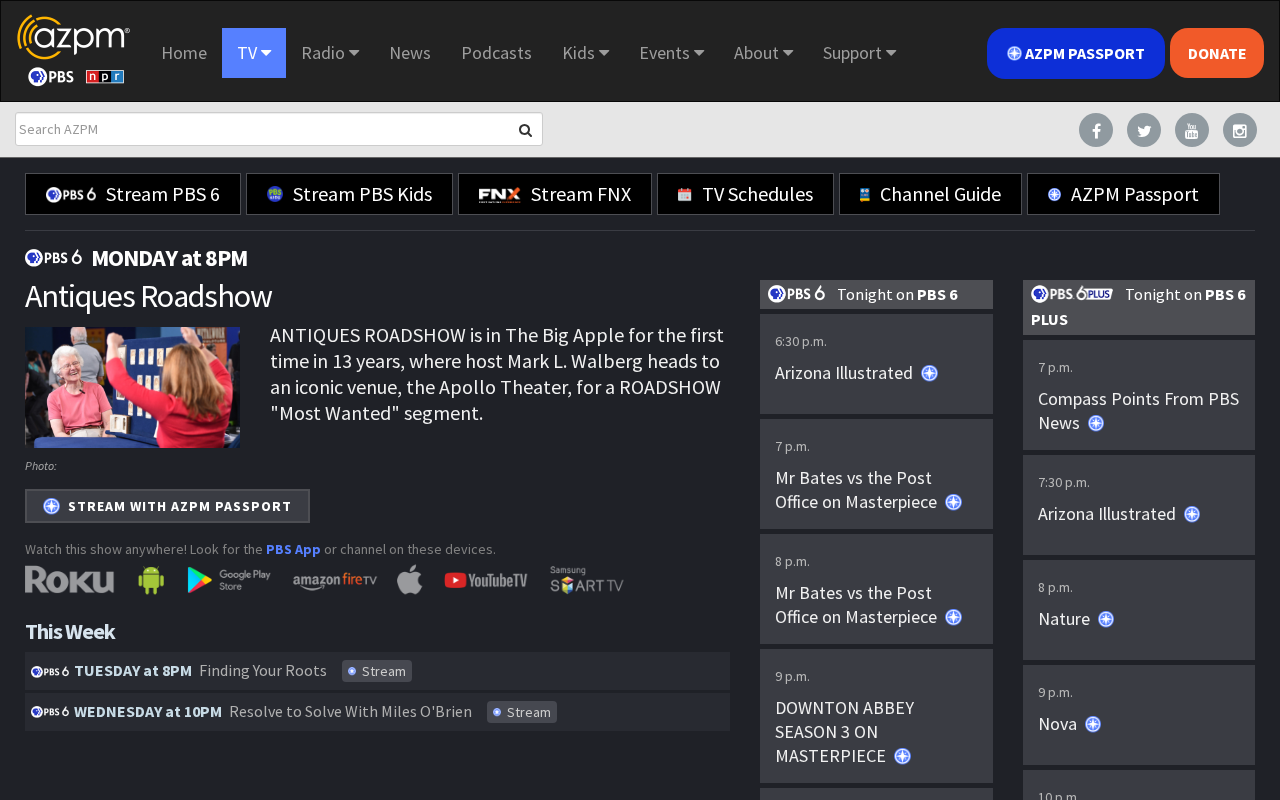Open Downton Abbey Season 3 on Masterpiece listing
Screen dimensions: 1280x800
(x=876, y=716)
